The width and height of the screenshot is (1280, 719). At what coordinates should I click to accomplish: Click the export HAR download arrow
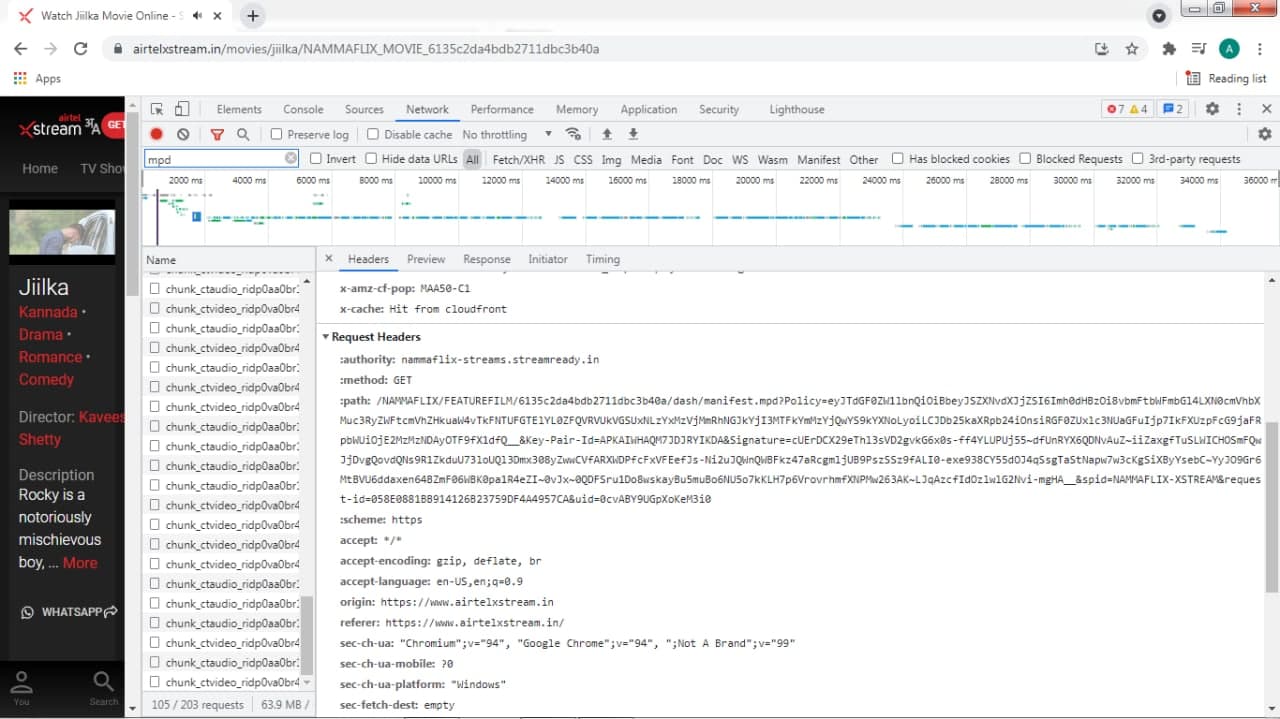click(633, 134)
